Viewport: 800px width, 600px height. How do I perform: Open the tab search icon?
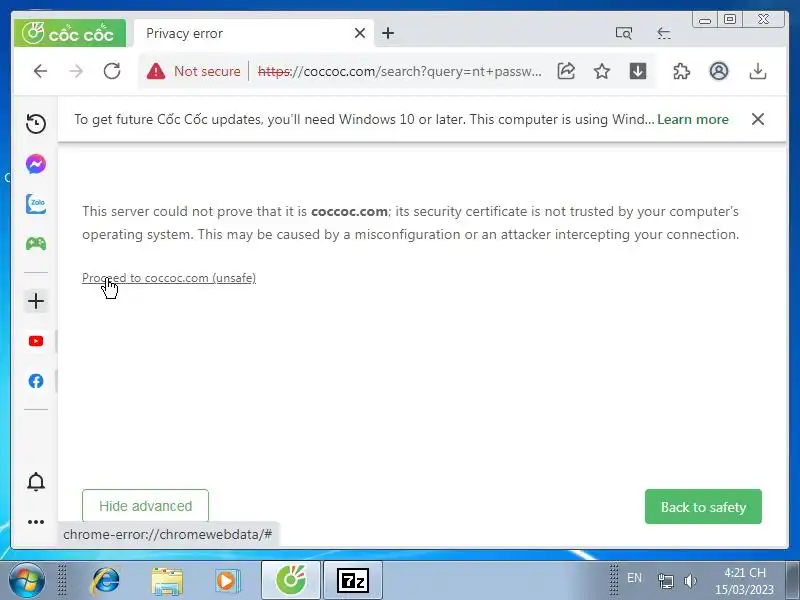click(623, 34)
